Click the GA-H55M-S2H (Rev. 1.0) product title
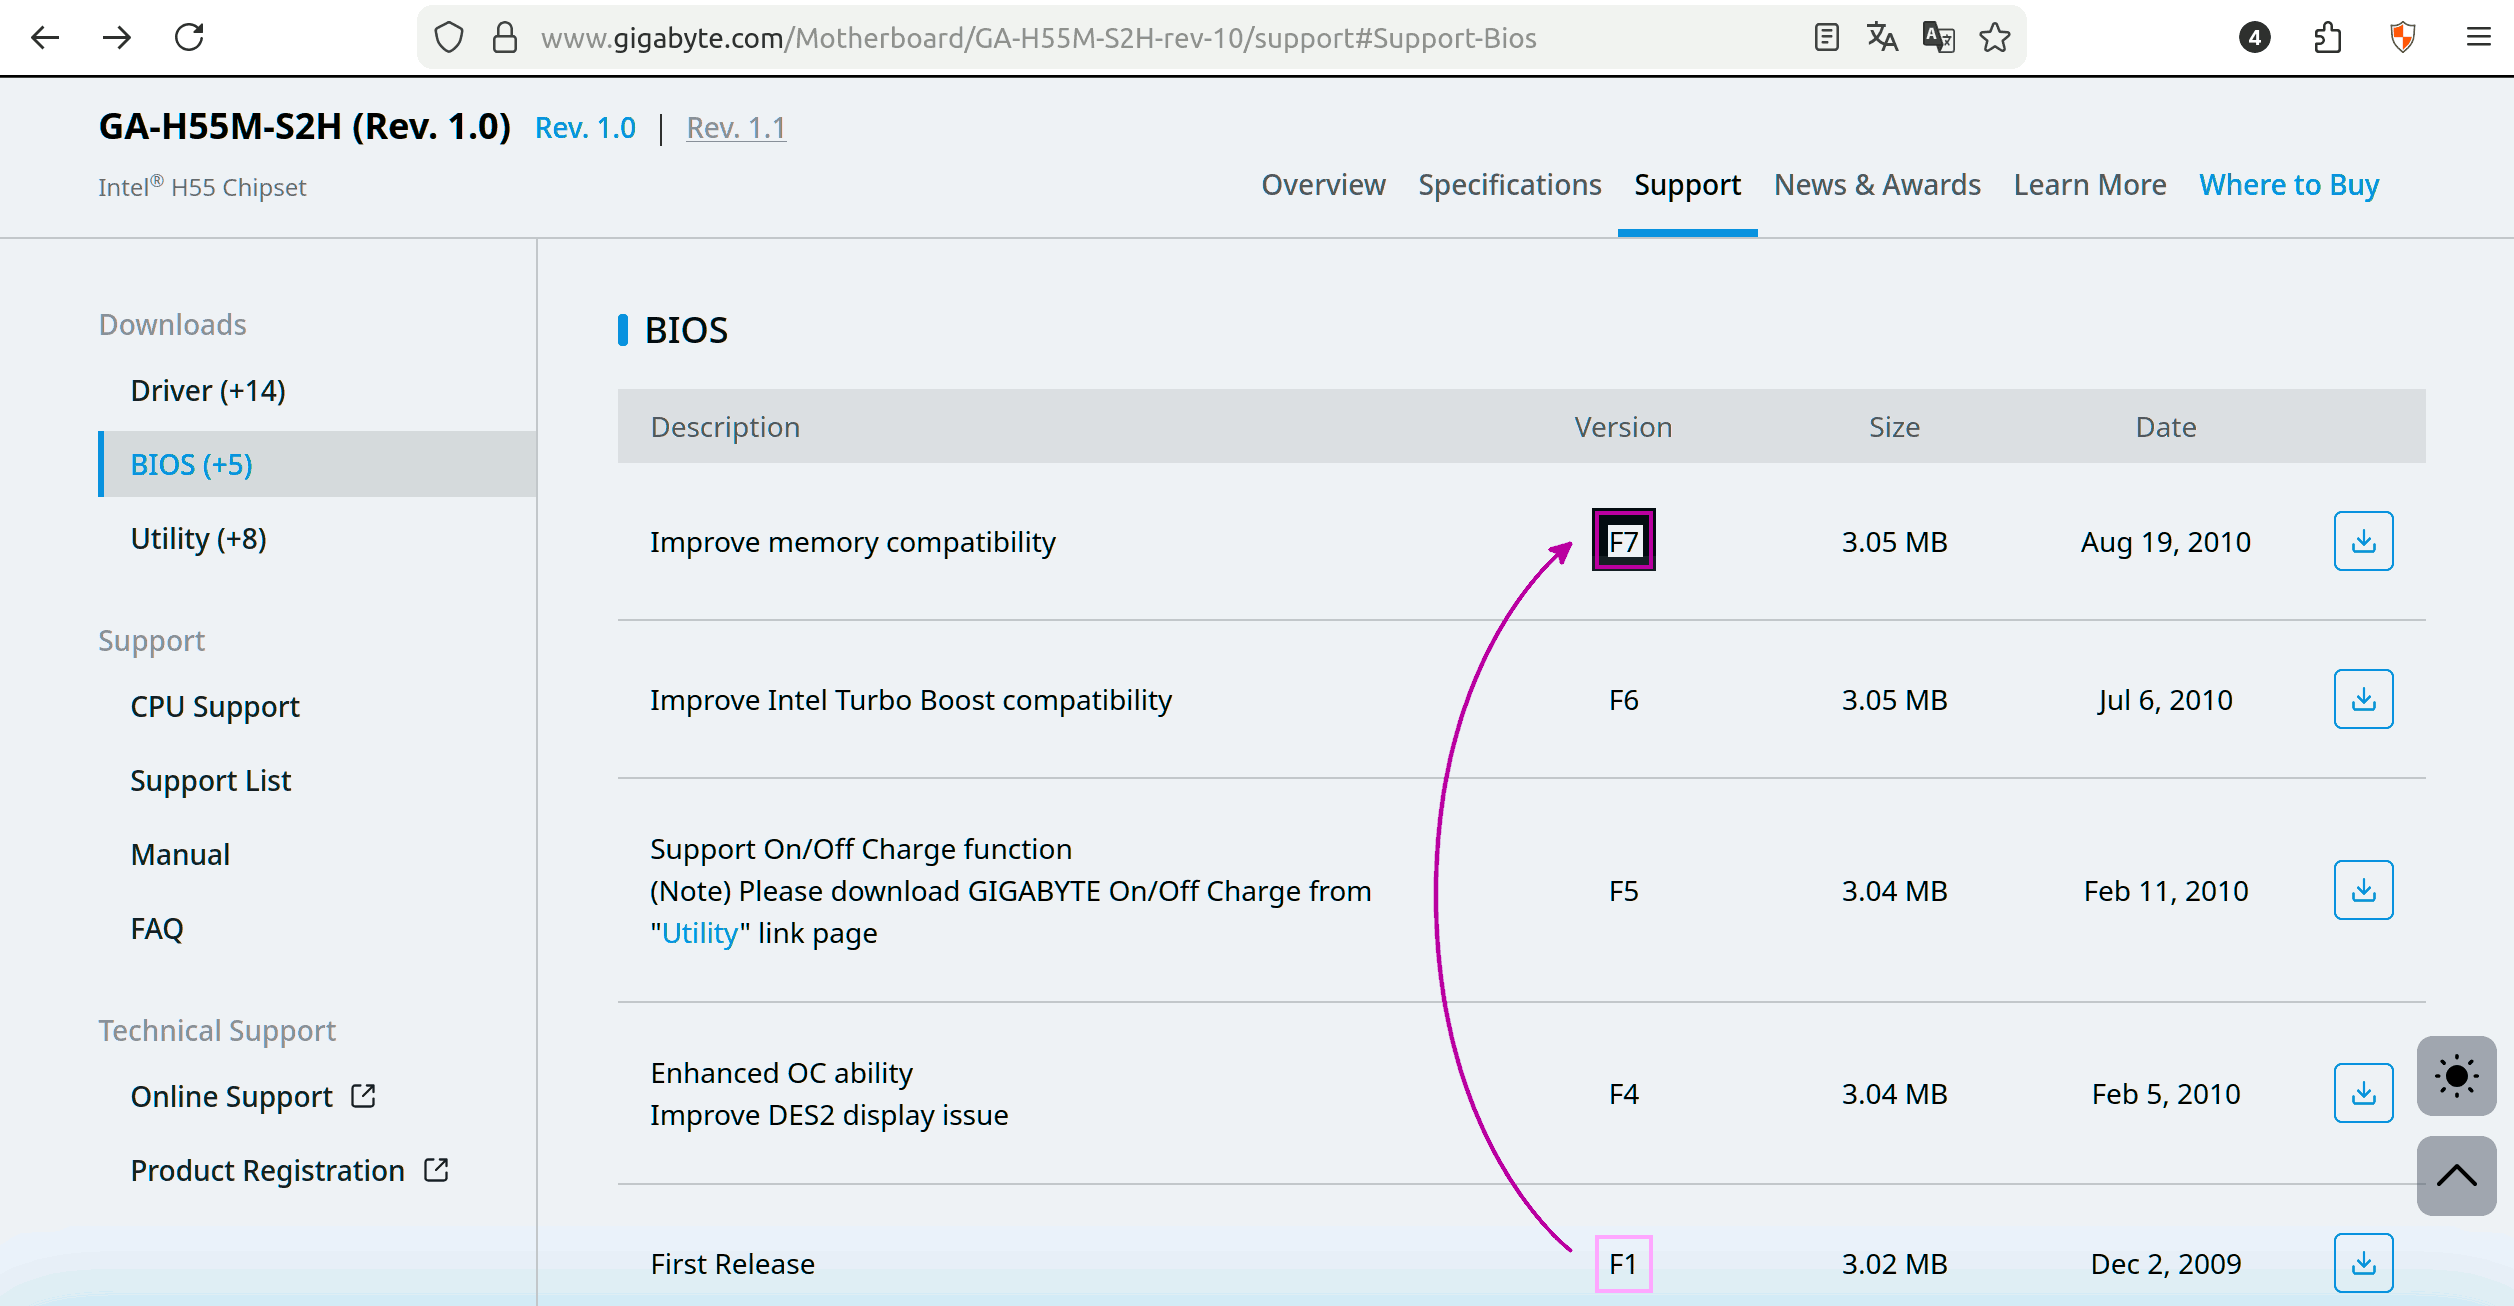 (305, 127)
